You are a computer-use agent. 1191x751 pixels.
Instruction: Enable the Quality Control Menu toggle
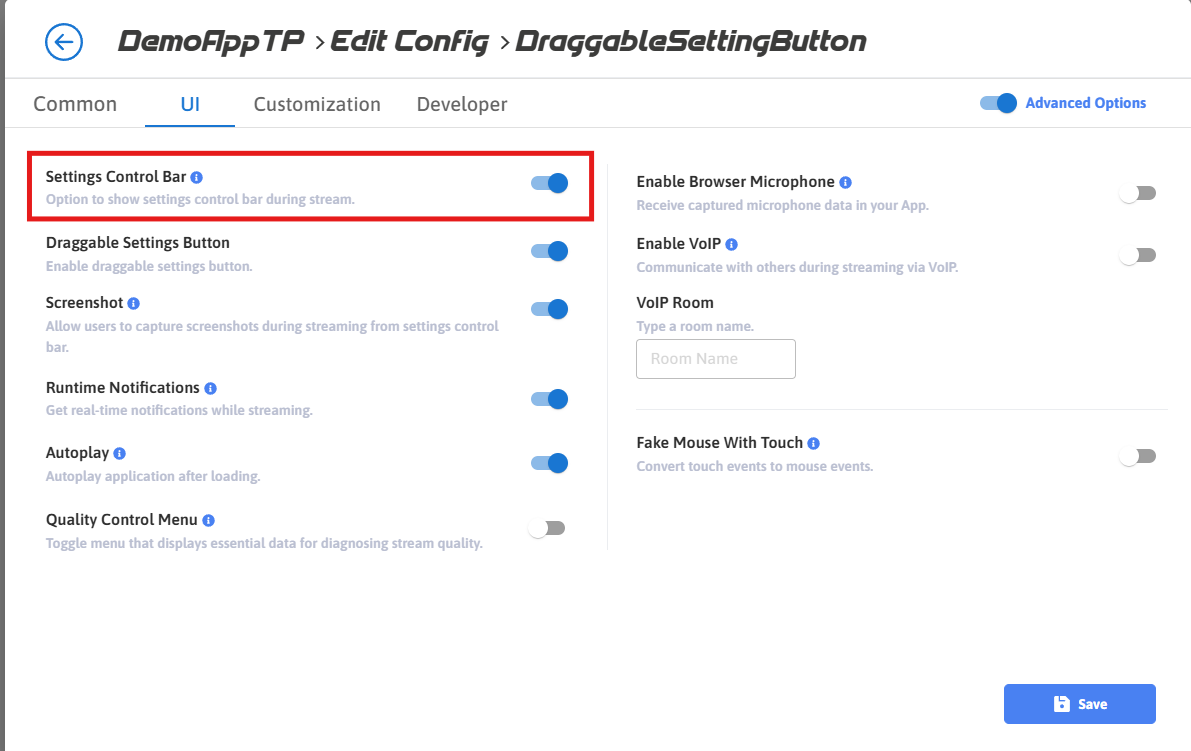[x=547, y=528]
